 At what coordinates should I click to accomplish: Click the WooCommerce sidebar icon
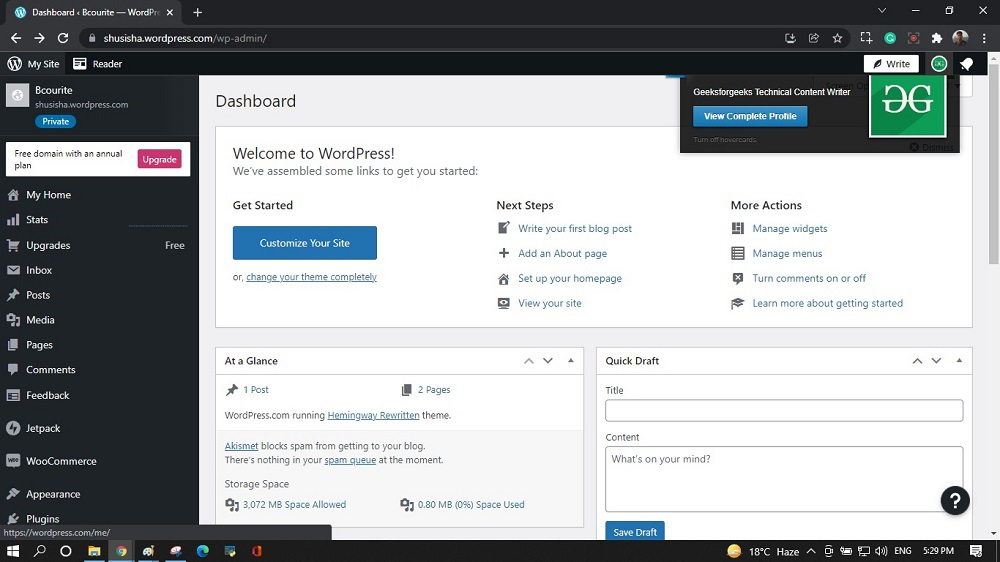click(x=13, y=461)
